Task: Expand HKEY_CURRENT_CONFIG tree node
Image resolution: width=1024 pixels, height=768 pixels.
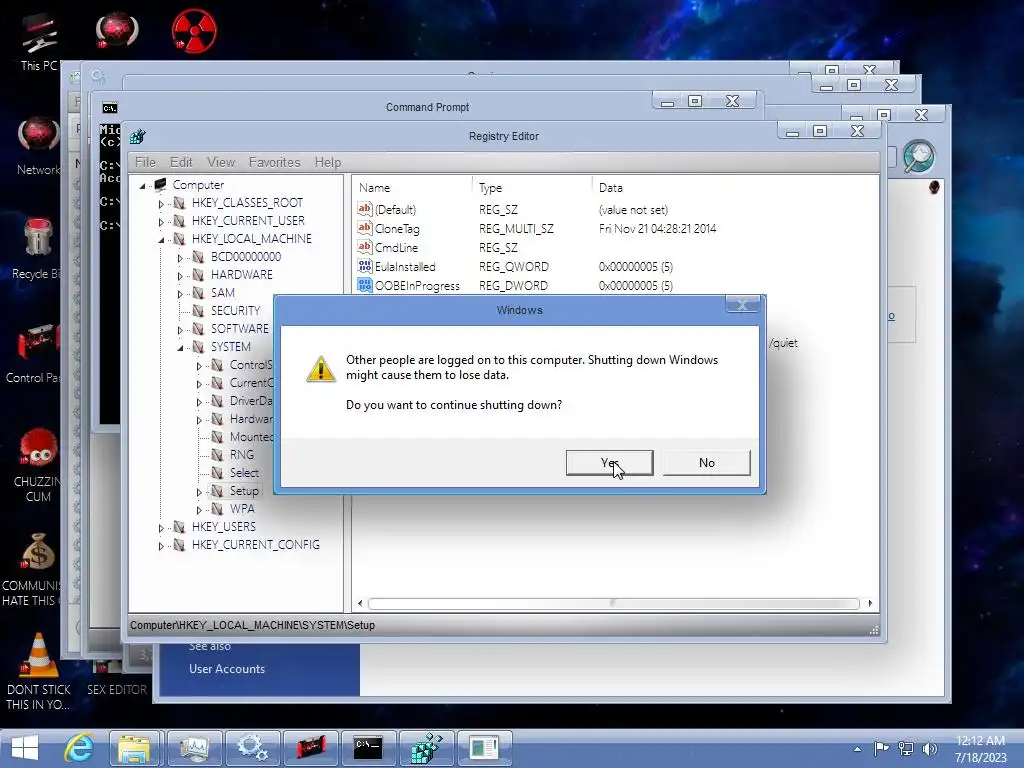Action: 161,546
